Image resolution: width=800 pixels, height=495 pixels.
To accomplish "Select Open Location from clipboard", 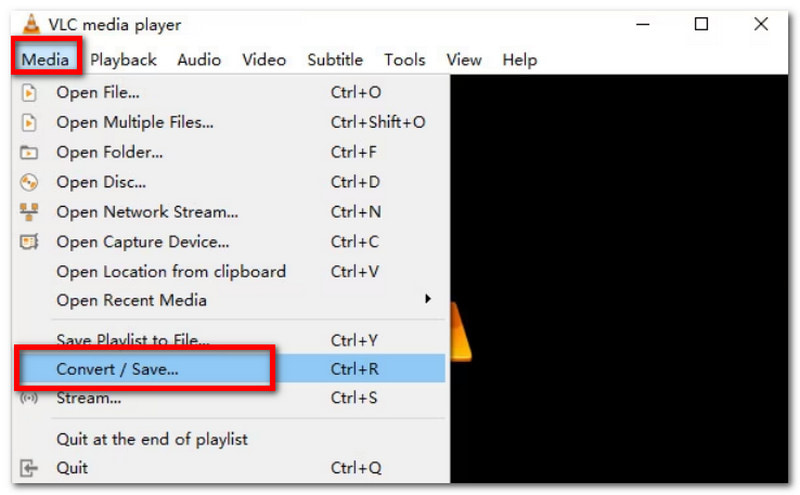I will [x=231, y=271].
